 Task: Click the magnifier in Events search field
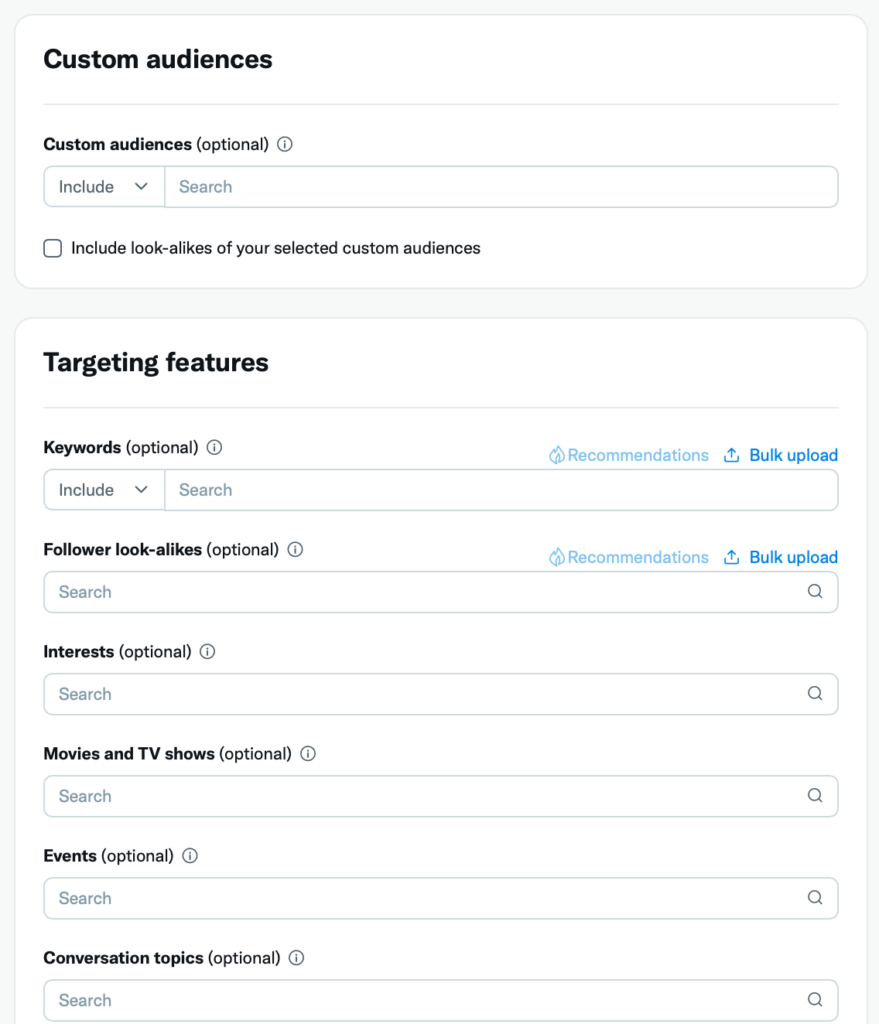click(x=815, y=897)
